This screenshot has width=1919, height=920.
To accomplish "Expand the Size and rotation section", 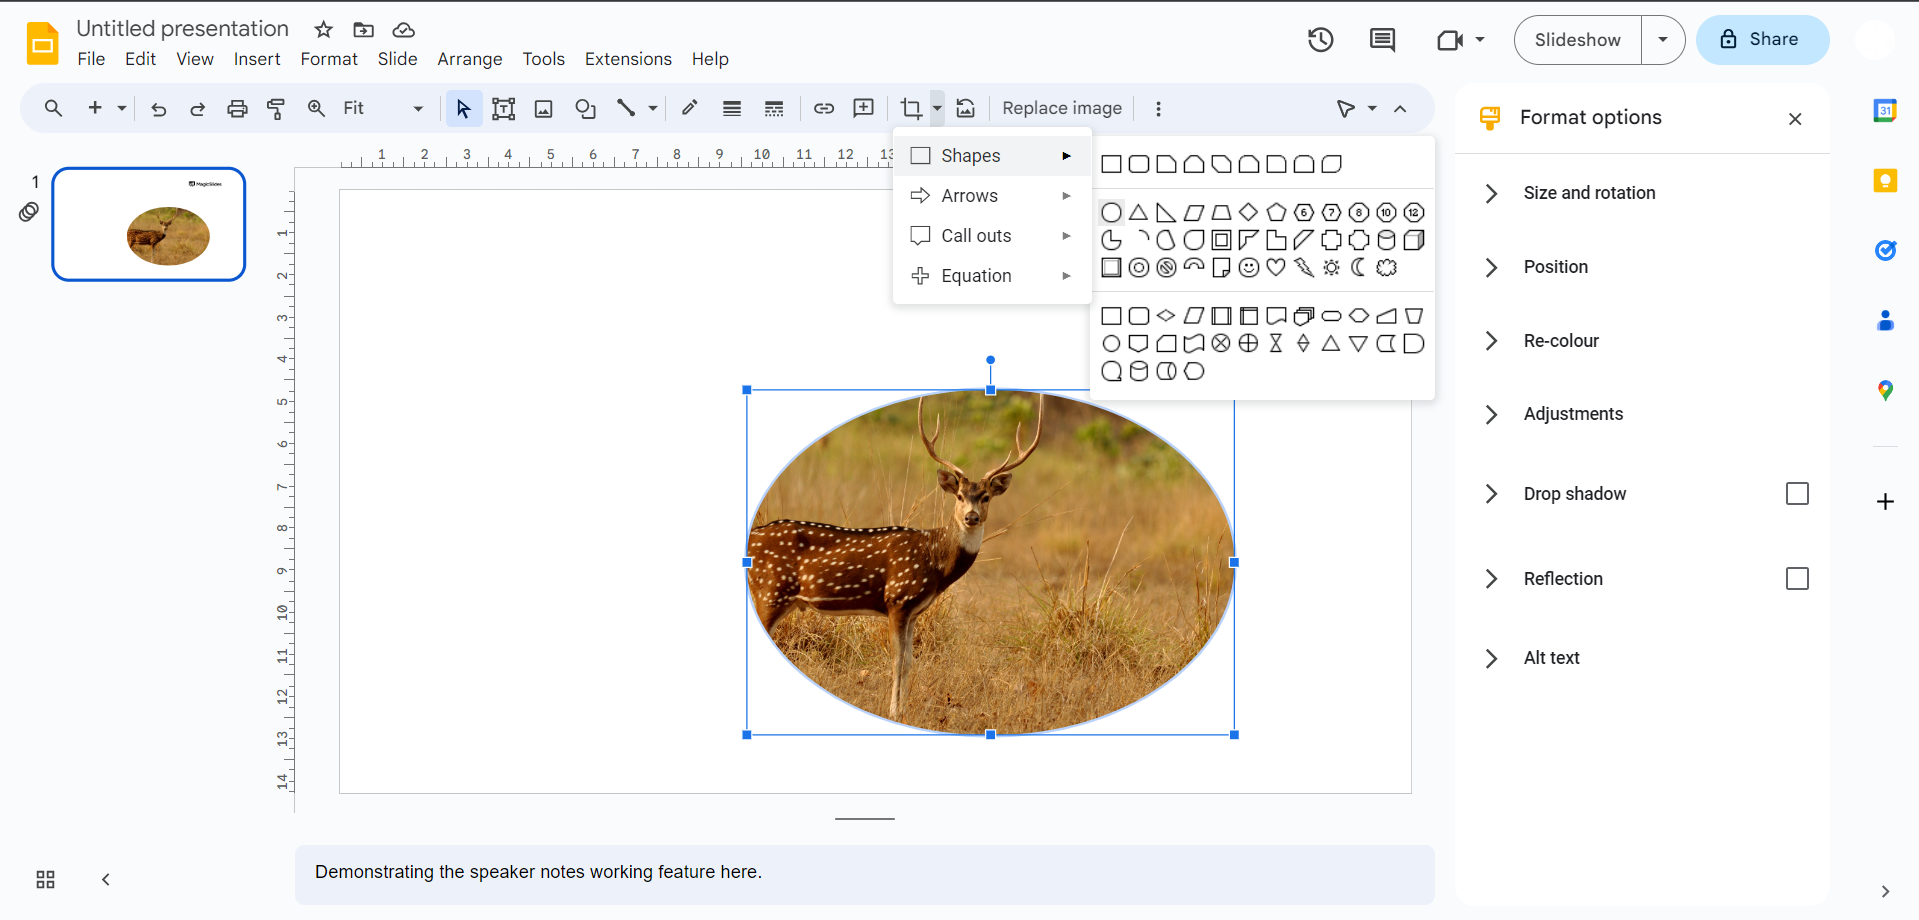I will pos(1589,193).
